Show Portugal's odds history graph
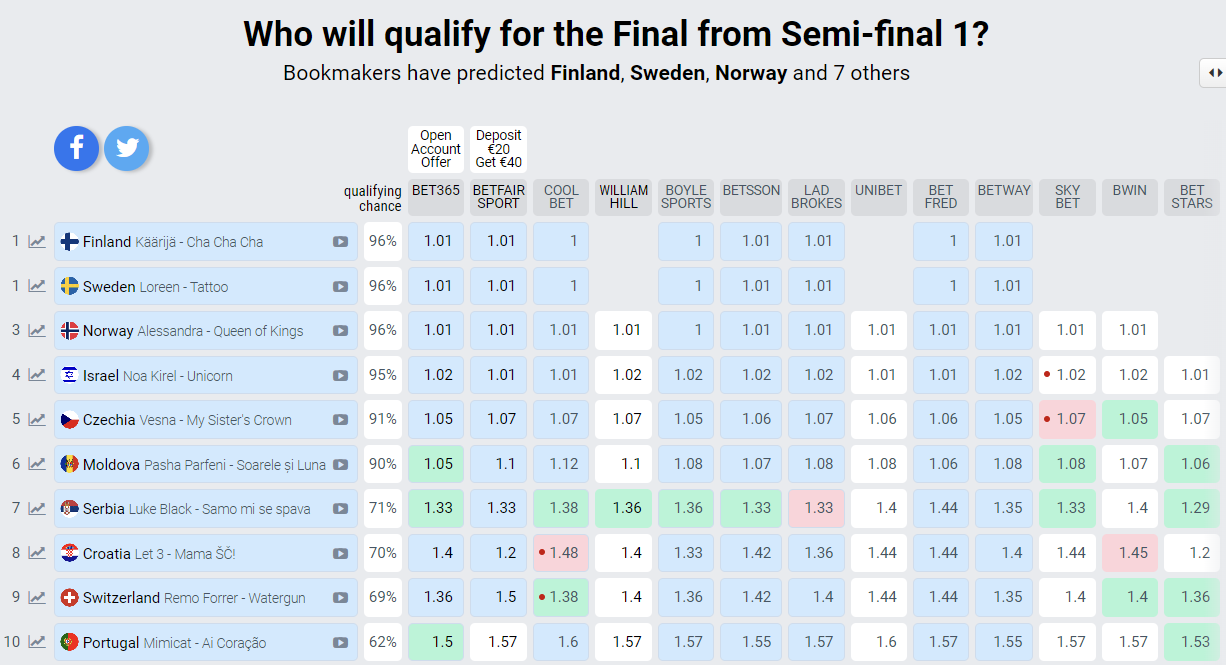The image size is (1226, 665). point(37,642)
